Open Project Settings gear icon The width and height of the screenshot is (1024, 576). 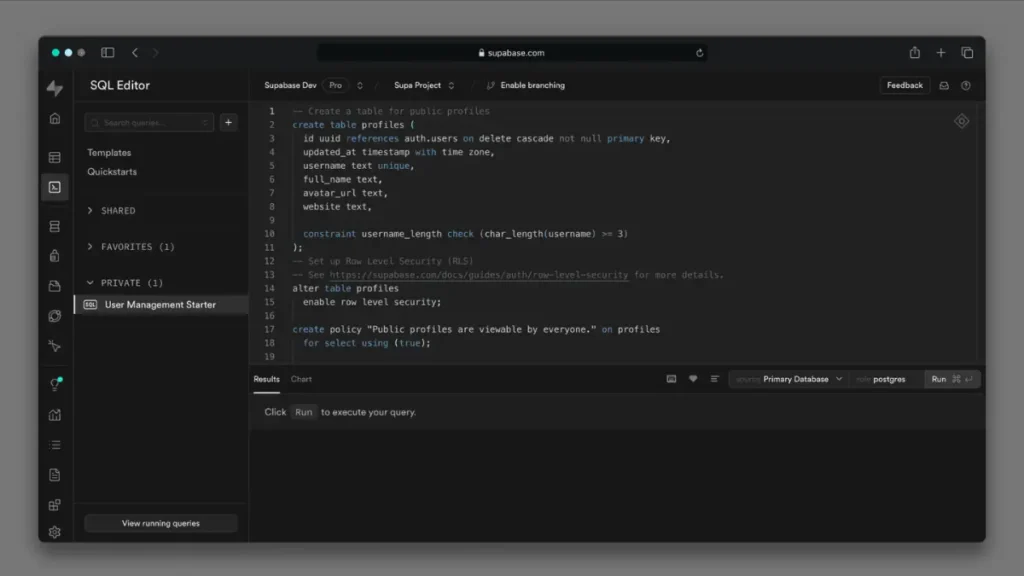click(x=55, y=533)
